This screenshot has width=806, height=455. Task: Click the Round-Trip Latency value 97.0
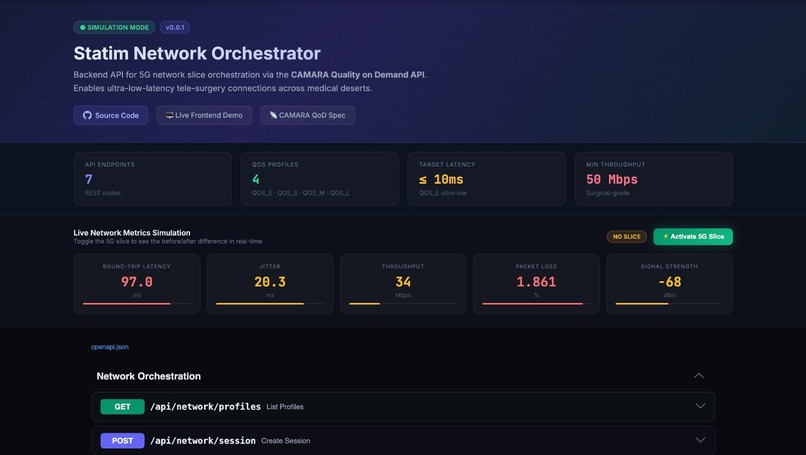(137, 282)
